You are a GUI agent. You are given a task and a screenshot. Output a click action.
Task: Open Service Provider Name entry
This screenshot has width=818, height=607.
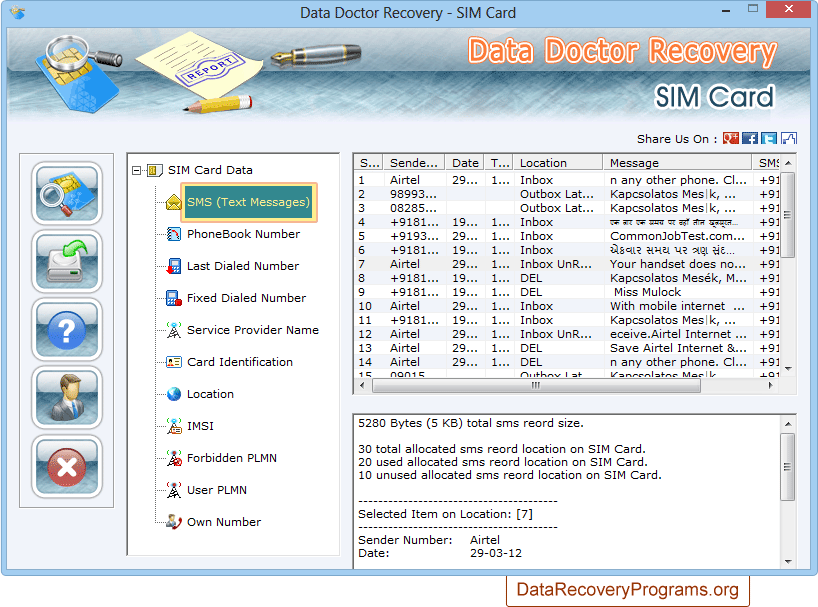(x=252, y=330)
